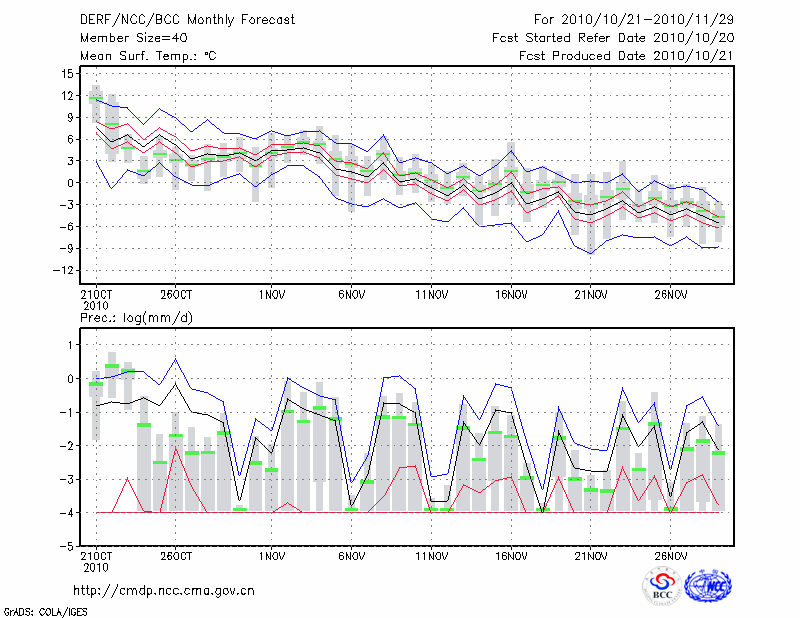
Task: Click 26OCT on the temperature chart axis
Action: point(176,295)
